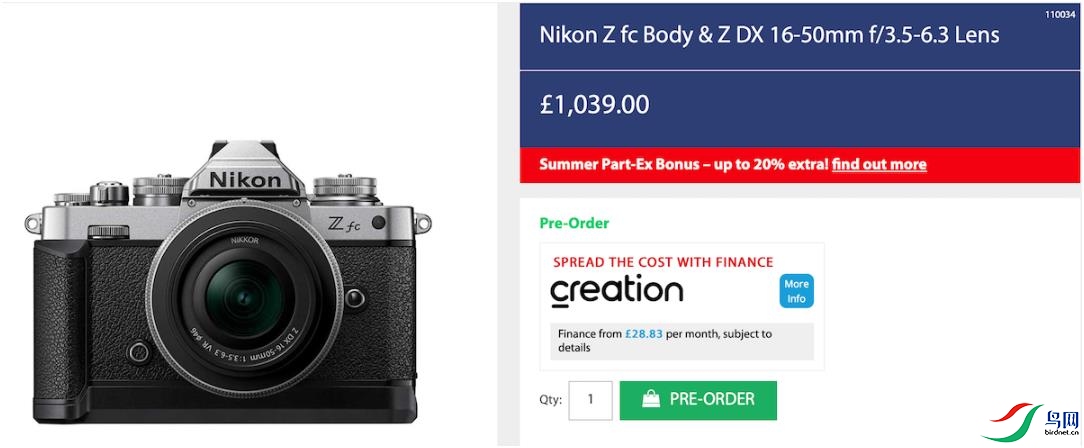Click the £1,039.00 price
This screenshot has width=1084, height=448.
pyautogui.click(x=594, y=104)
